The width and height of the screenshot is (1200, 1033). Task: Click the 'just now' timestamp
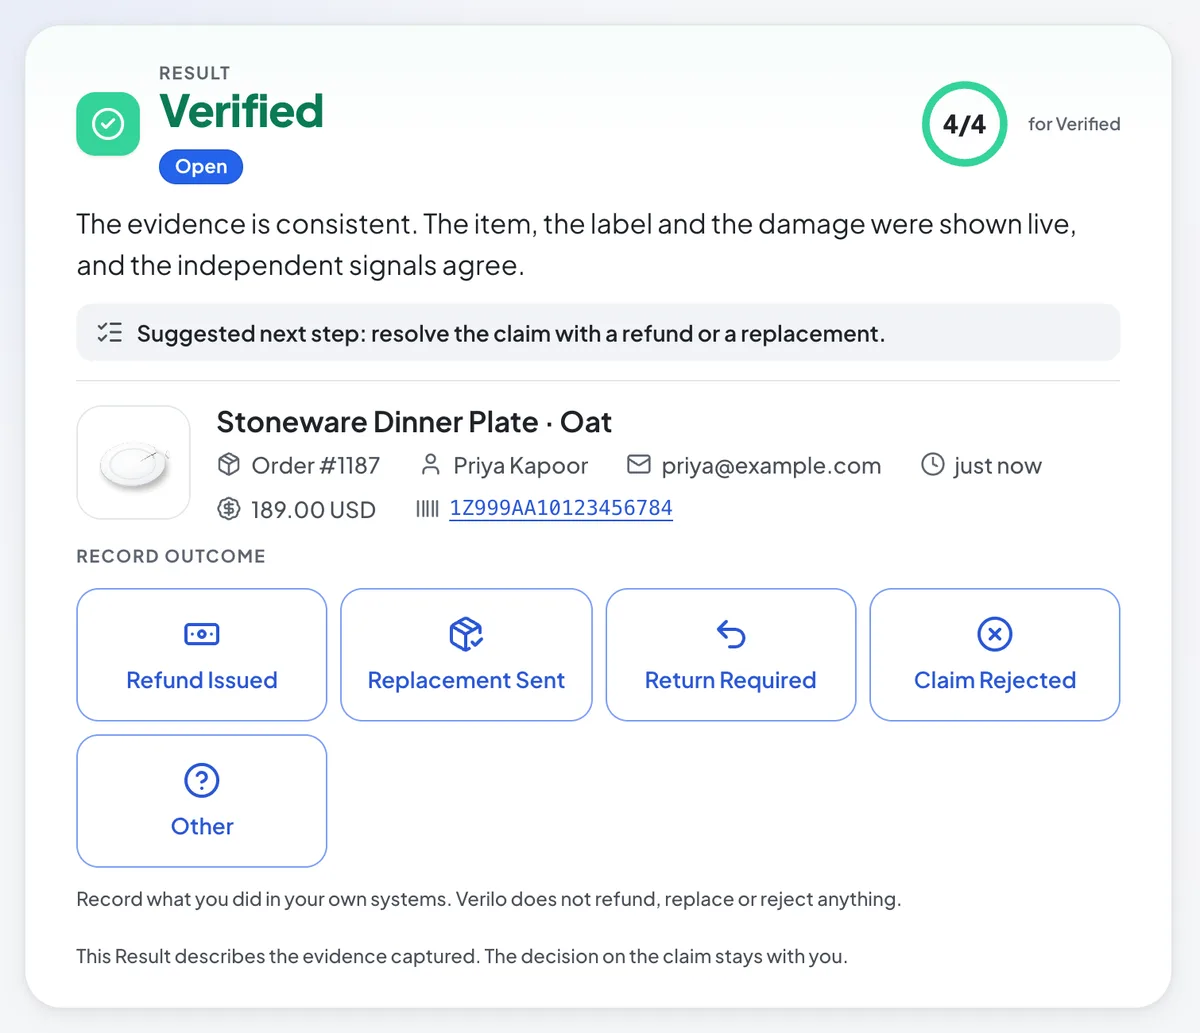(998, 466)
